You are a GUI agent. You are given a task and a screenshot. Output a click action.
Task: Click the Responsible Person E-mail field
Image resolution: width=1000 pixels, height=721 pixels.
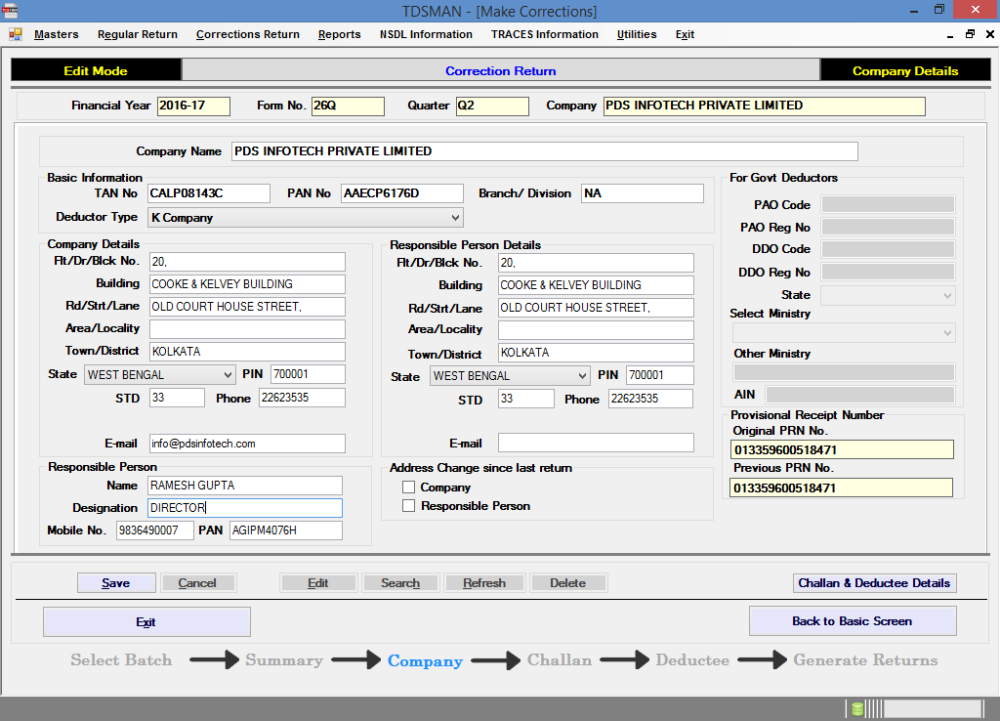click(595, 442)
